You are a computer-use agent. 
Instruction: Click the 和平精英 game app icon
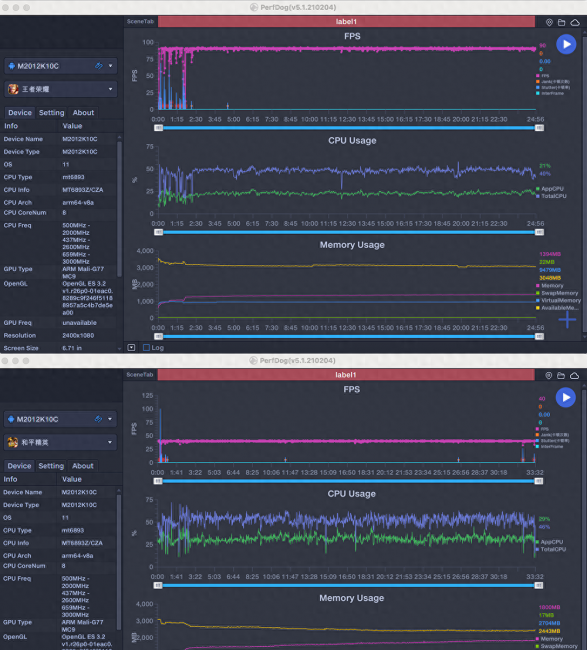(x=13, y=442)
